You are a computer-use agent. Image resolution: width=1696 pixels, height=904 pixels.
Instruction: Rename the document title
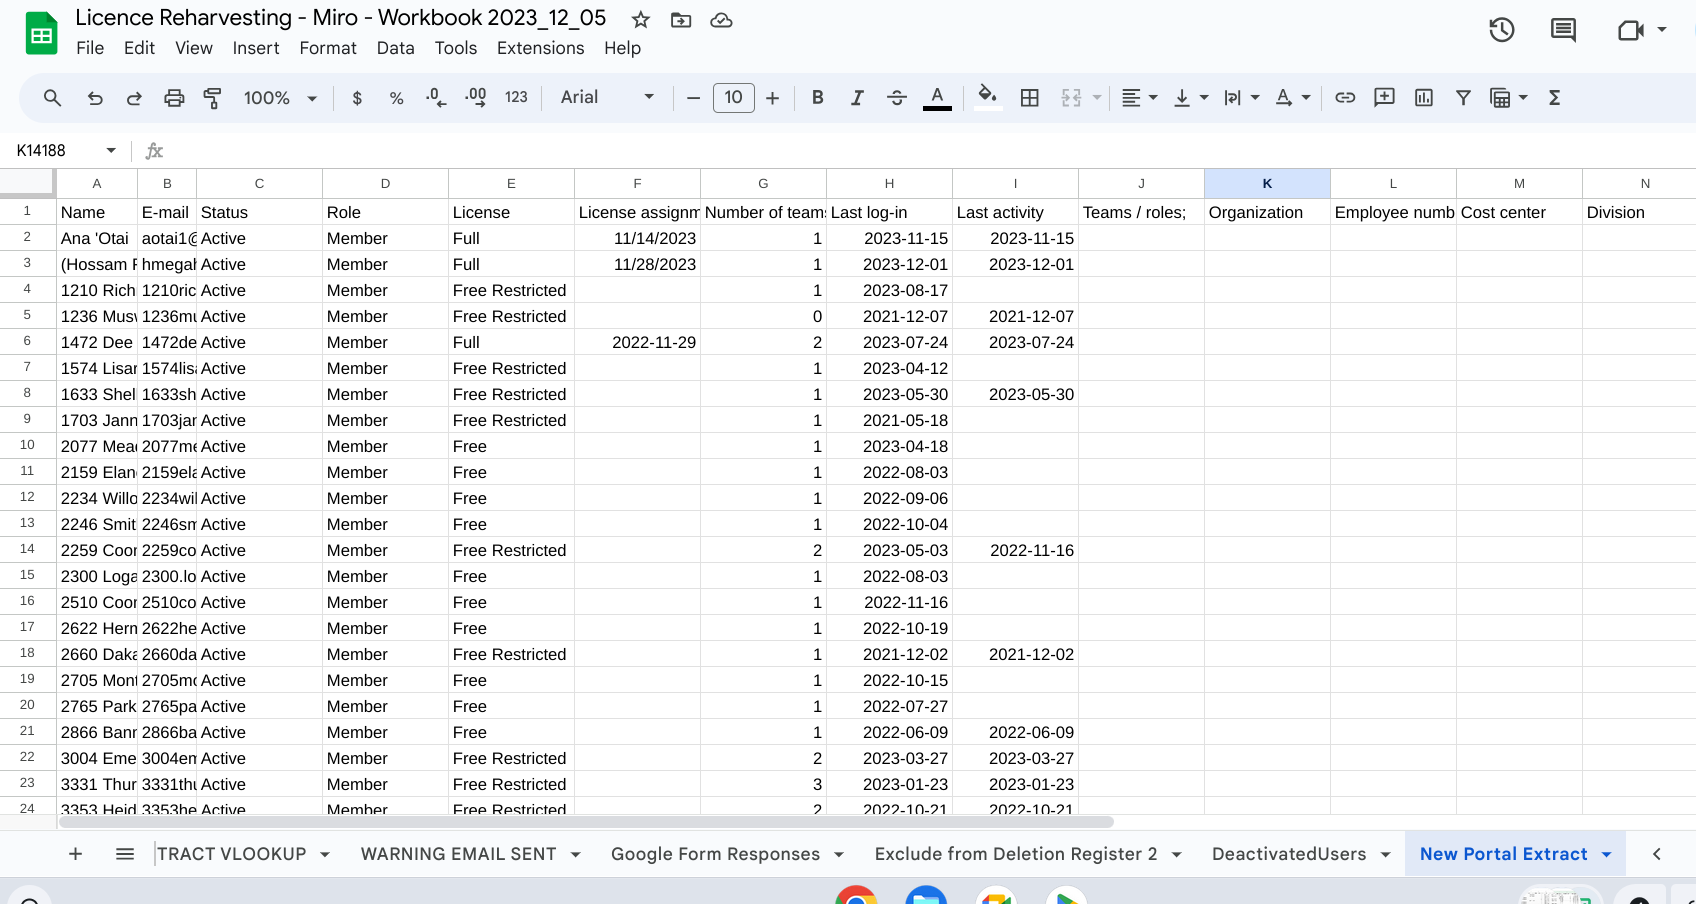(341, 18)
